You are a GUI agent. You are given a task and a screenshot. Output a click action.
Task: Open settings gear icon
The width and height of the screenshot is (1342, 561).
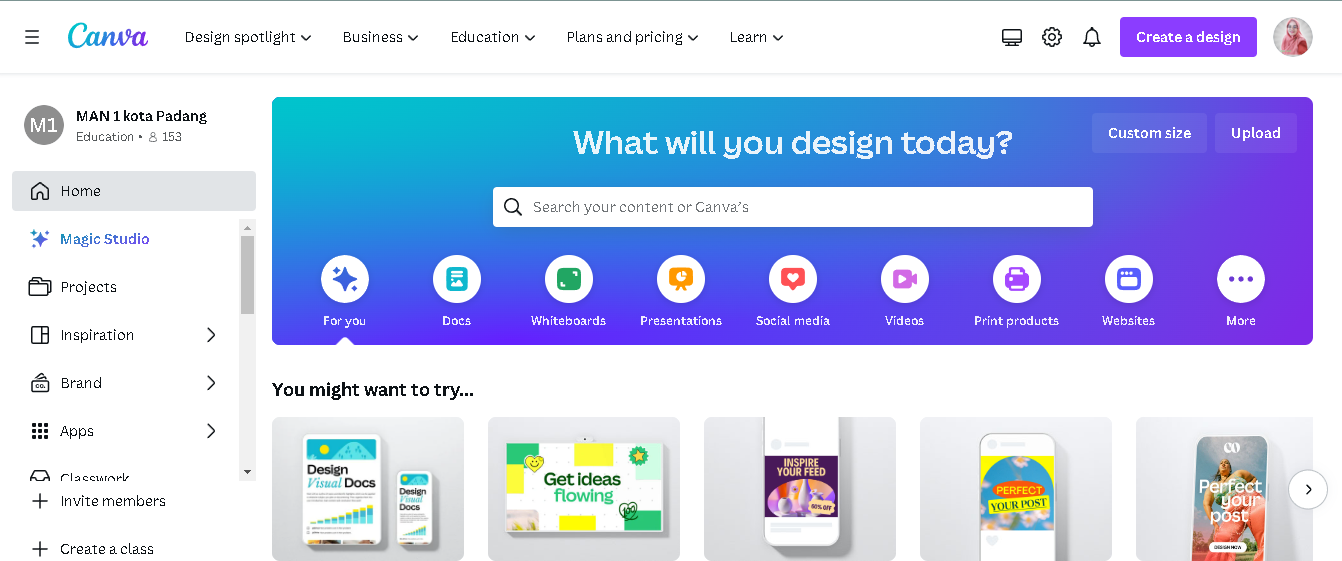1052,37
